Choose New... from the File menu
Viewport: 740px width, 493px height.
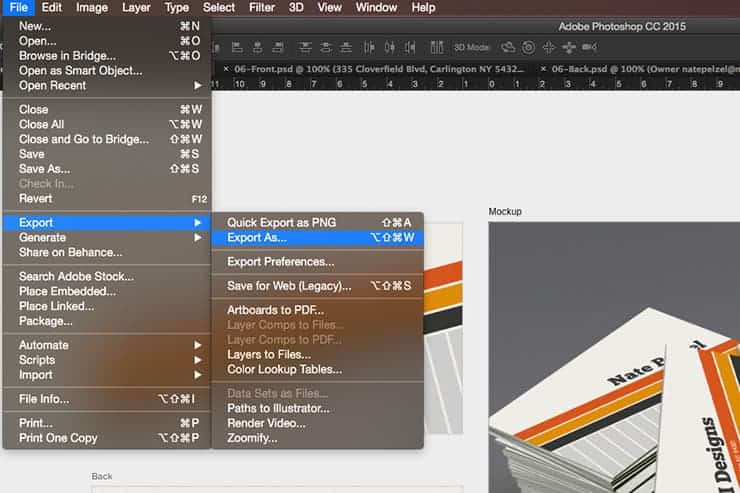(107, 26)
